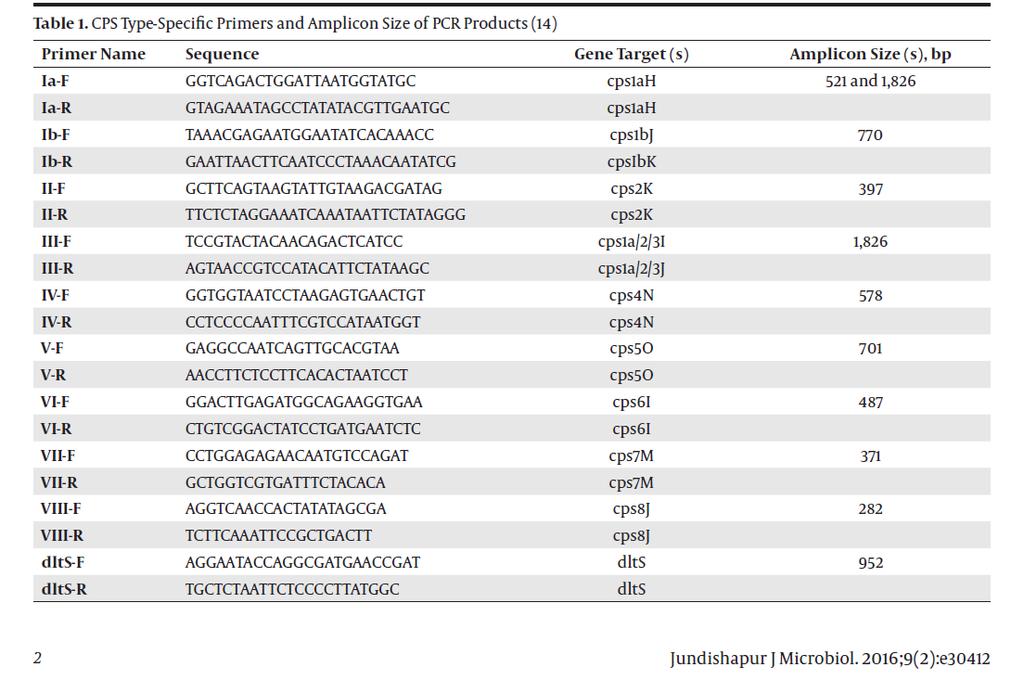Click primer name 'Ia-F'
1024x680 pixels.
point(55,81)
